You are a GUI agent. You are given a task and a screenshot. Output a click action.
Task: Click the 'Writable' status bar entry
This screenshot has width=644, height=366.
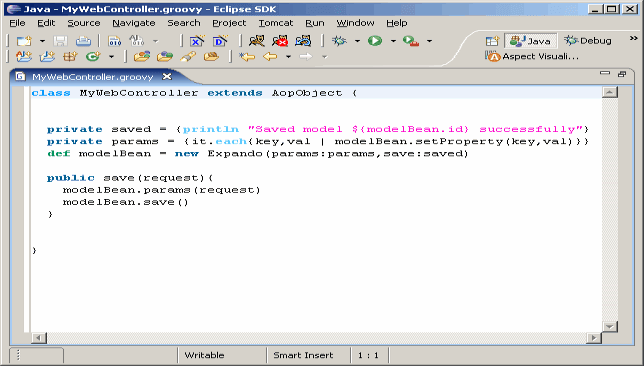pyautogui.click(x=204, y=355)
